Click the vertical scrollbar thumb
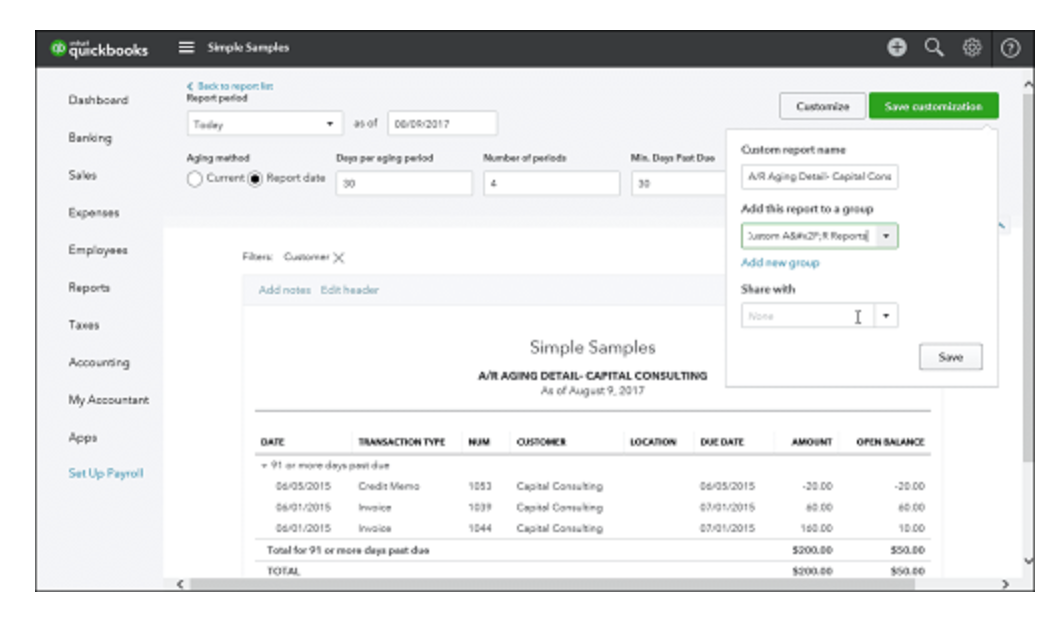The image size is (1060, 622). click(1028, 277)
